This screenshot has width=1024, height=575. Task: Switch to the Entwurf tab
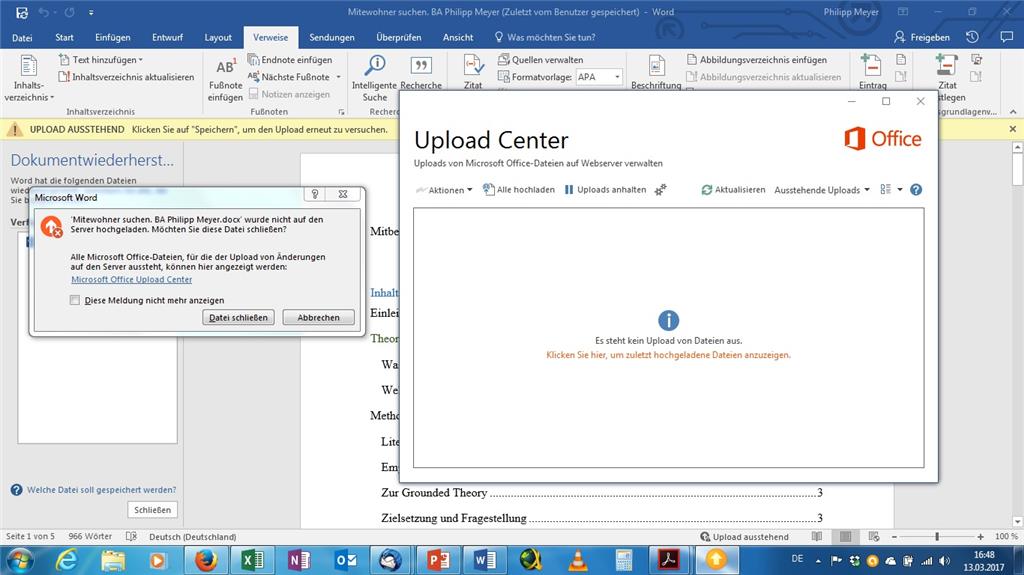(x=167, y=37)
